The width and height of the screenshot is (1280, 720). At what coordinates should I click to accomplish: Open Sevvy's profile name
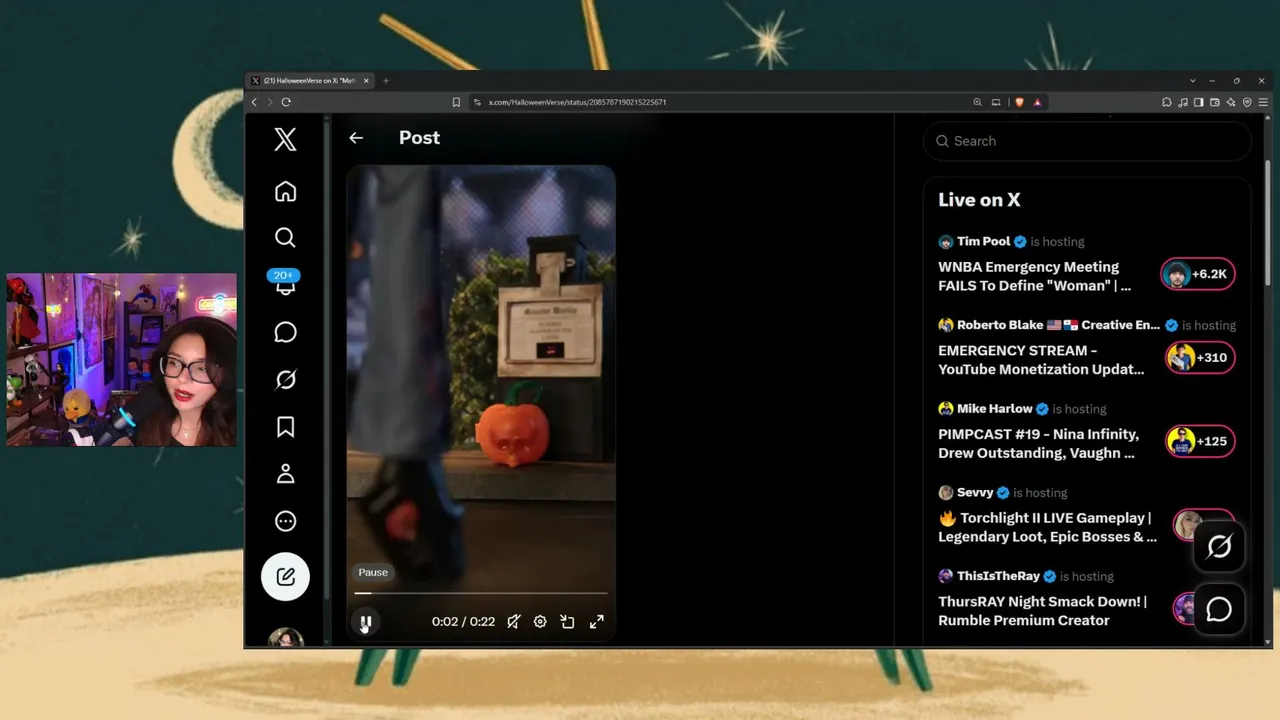coord(975,492)
